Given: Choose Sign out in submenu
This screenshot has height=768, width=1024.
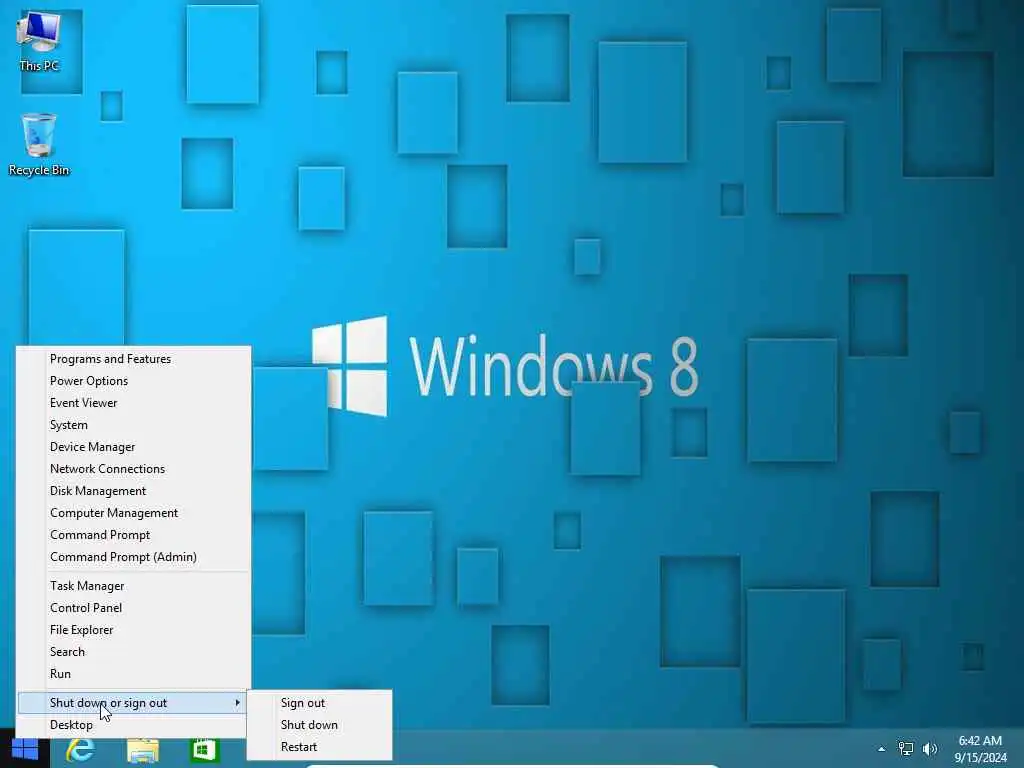Looking at the screenshot, I should pyautogui.click(x=319, y=703).
